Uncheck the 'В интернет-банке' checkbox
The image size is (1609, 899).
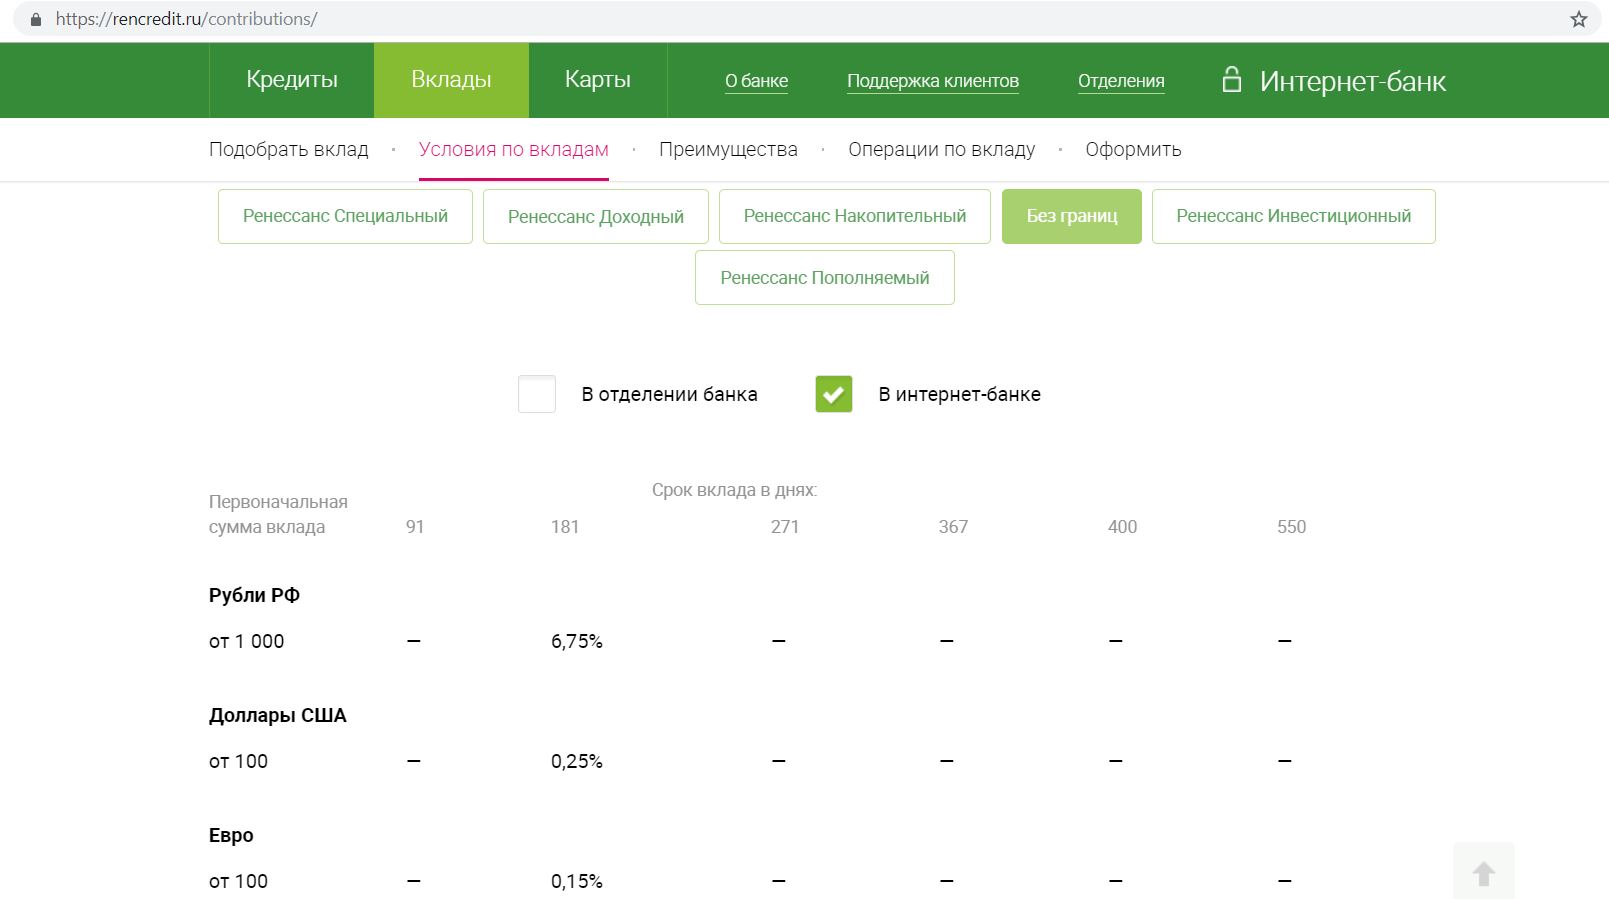tap(834, 394)
